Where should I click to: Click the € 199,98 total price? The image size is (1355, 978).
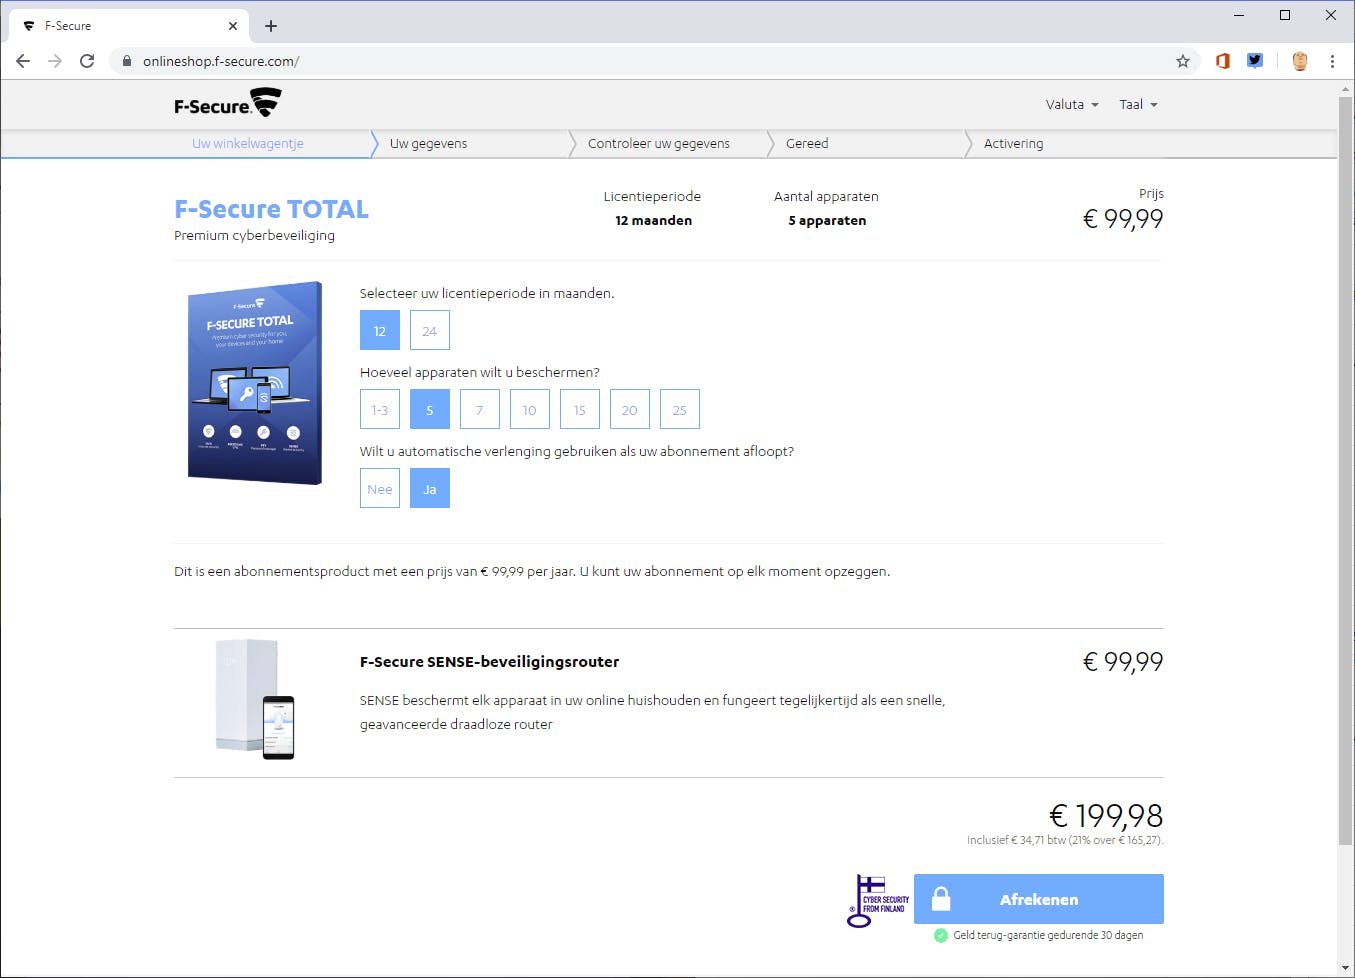(1106, 816)
